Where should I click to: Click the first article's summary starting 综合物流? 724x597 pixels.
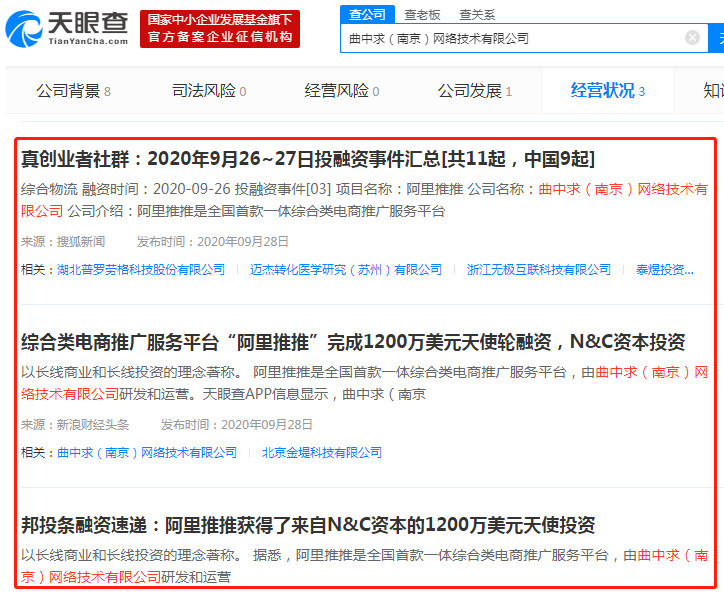coord(364,200)
